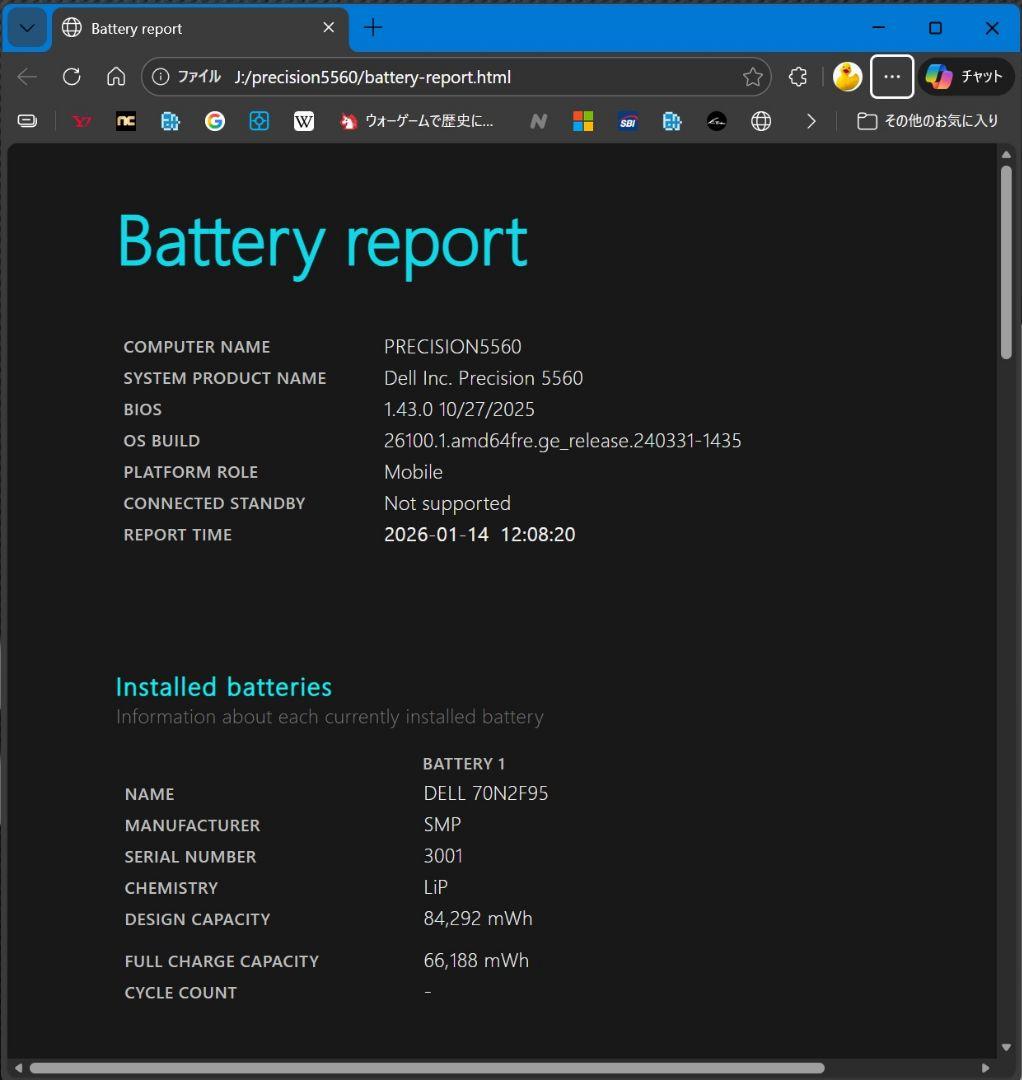
Task: Open the SBI bookmark icon
Action: [x=628, y=121]
